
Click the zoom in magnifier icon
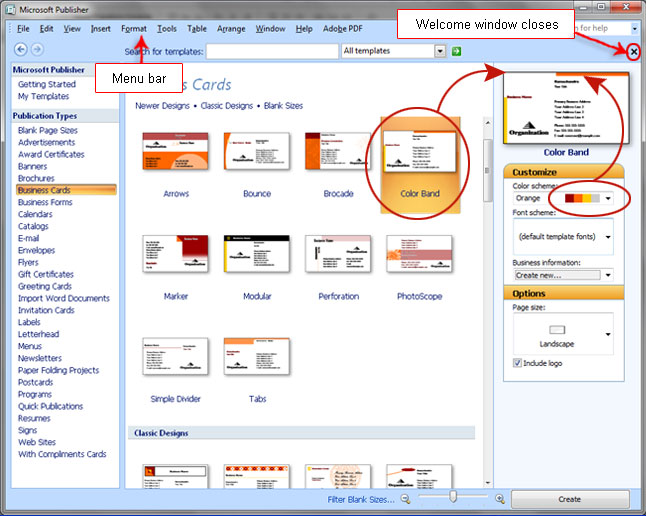[x=500, y=499]
